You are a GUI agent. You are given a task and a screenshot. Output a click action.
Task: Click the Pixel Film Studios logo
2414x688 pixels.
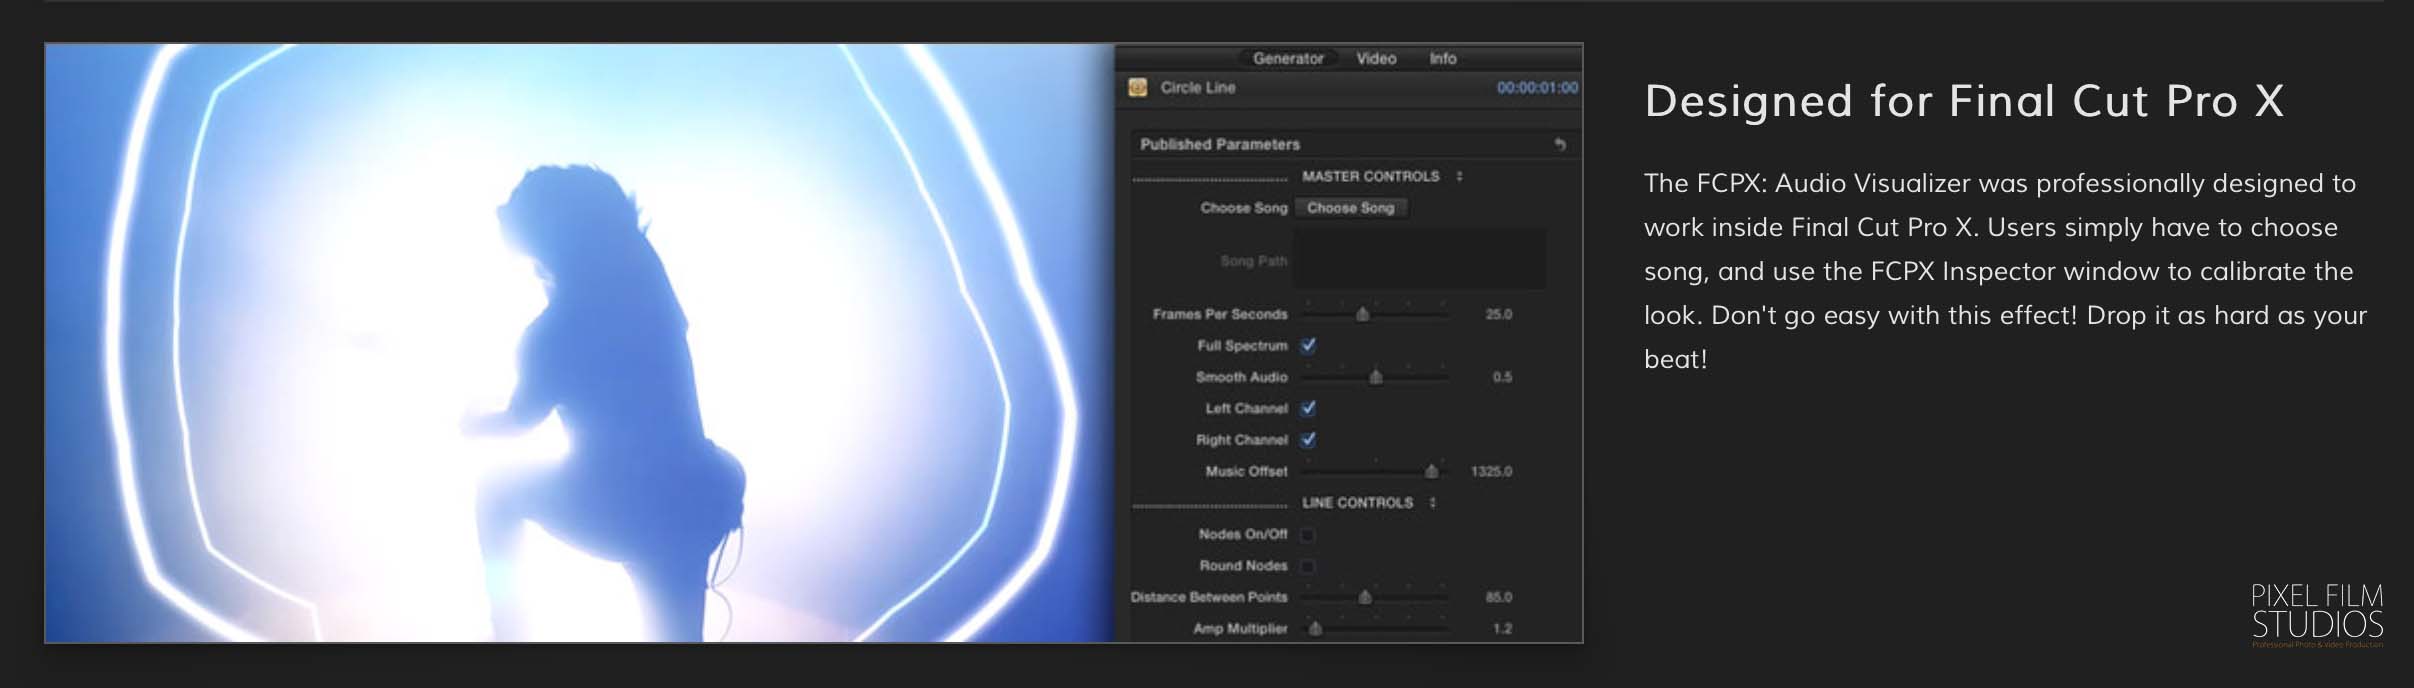pyautogui.click(x=2317, y=614)
